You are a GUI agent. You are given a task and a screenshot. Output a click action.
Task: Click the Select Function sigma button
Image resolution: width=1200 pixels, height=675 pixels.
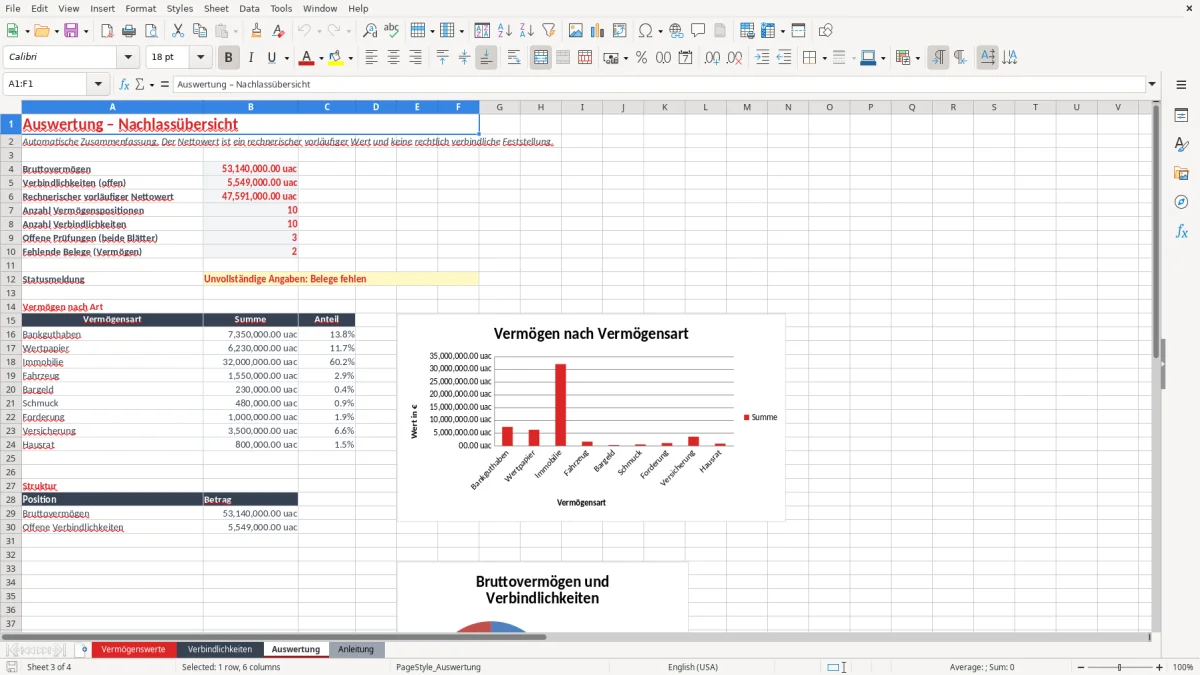139,84
